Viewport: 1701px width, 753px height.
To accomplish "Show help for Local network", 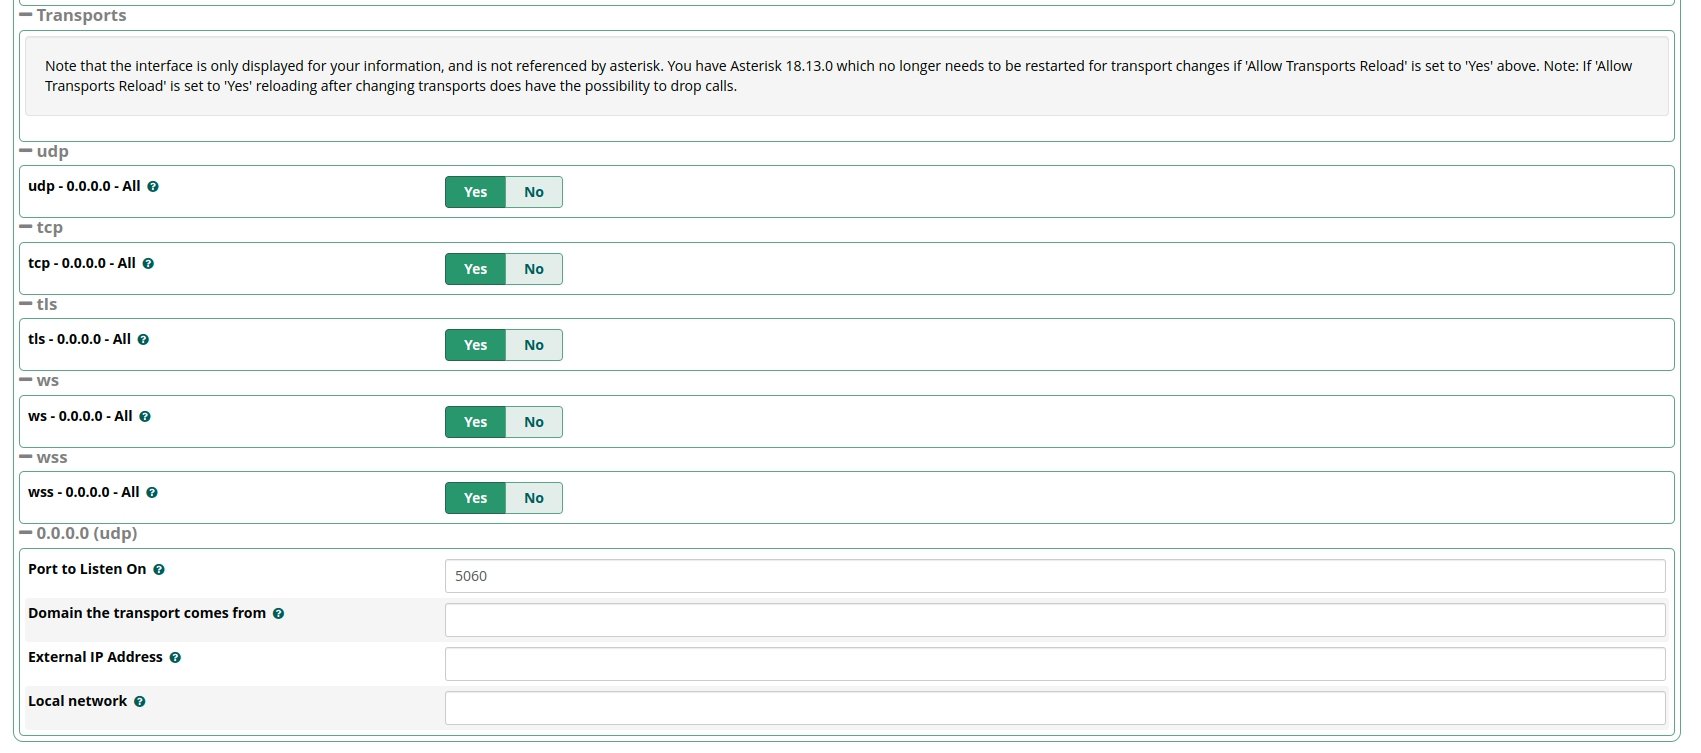I will point(140,702).
